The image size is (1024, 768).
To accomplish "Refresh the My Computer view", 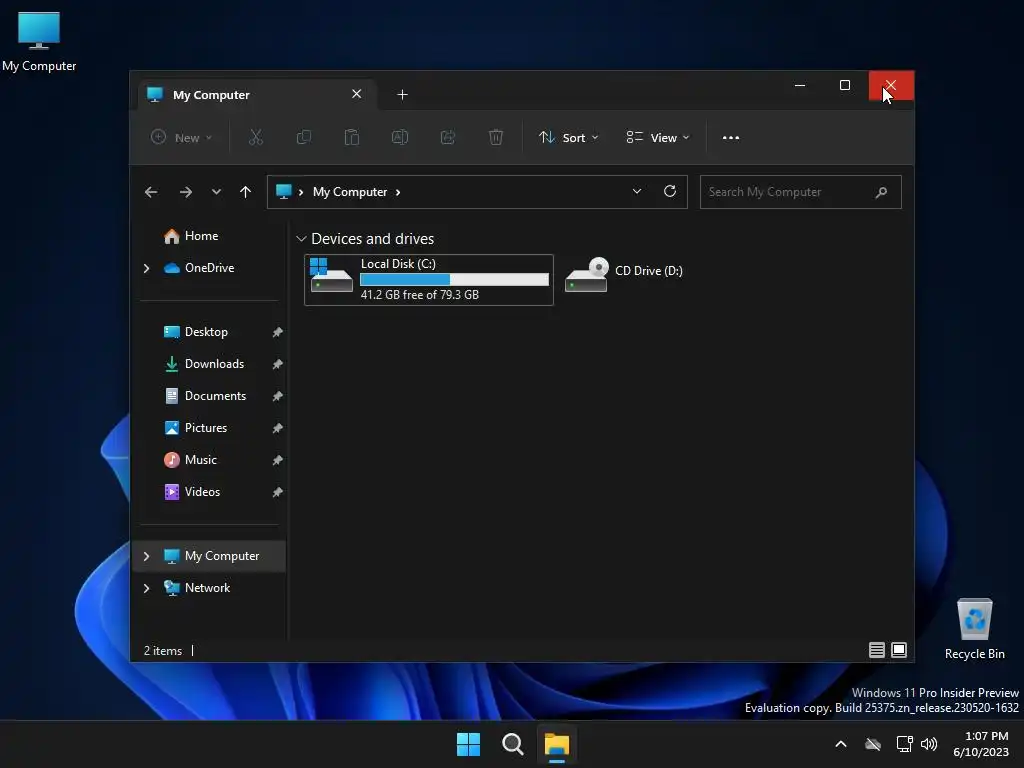I will [x=669, y=191].
